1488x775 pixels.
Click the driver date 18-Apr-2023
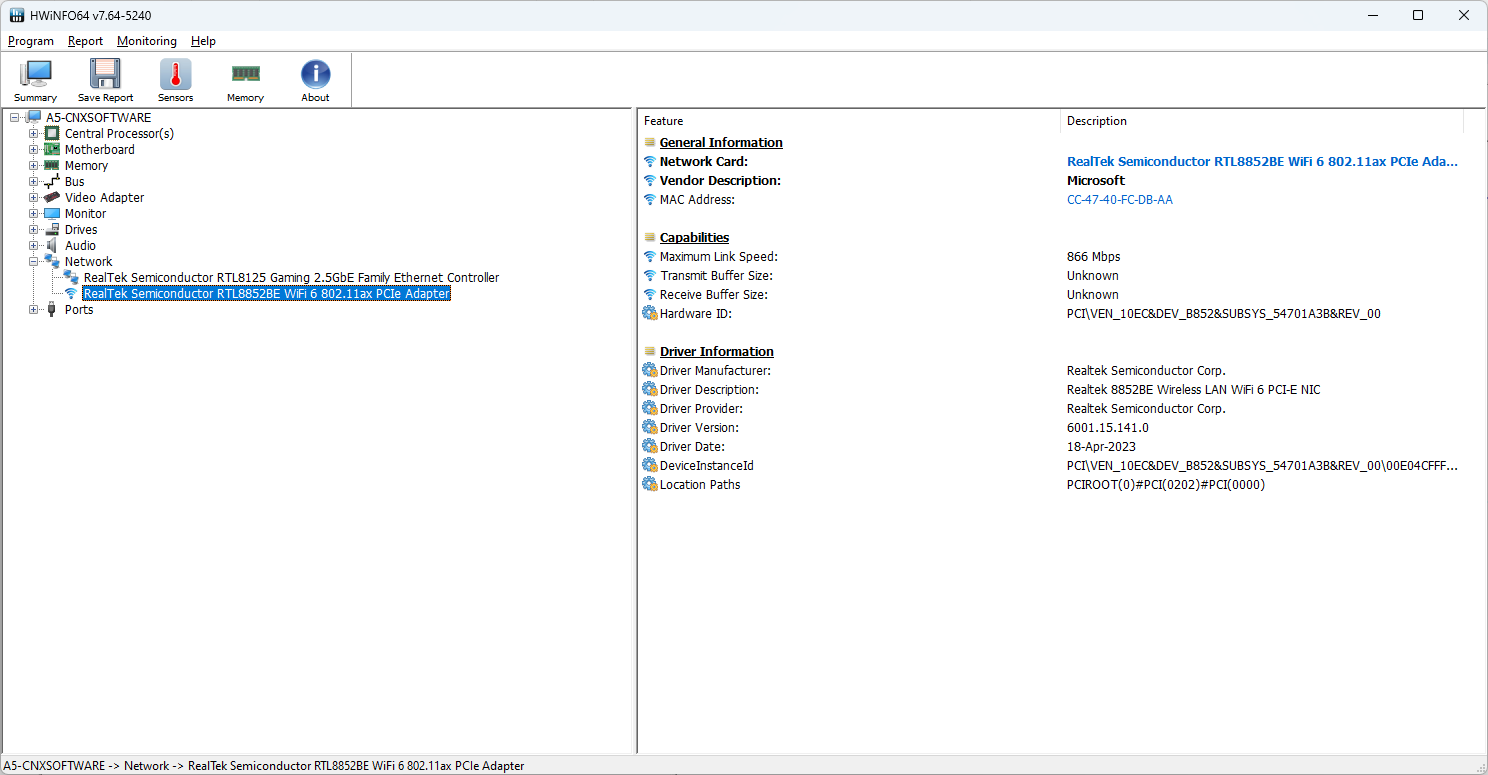tap(1101, 447)
